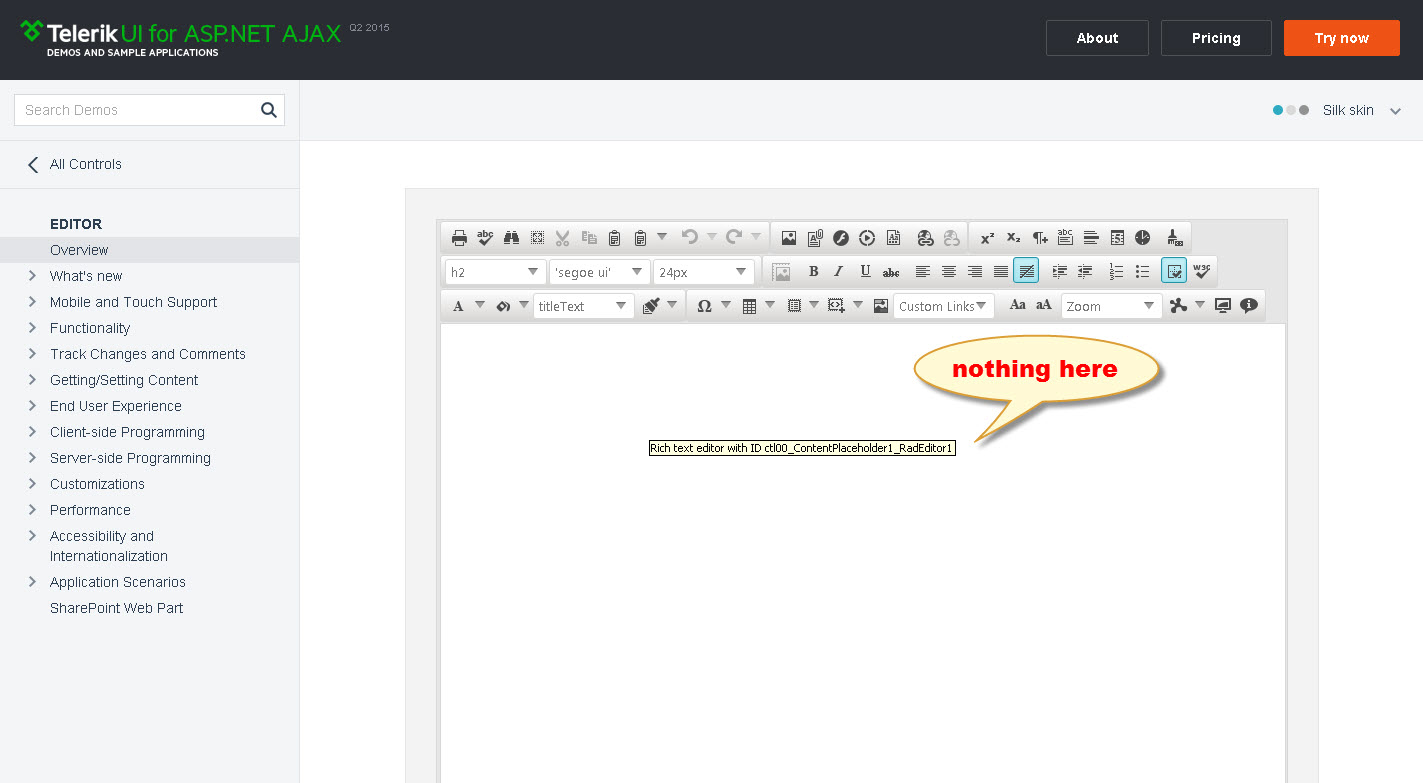The height and width of the screenshot is (783, 1423).
Task: Toggle the highlighted no-justify alignment button
Action: [1026, 271]
